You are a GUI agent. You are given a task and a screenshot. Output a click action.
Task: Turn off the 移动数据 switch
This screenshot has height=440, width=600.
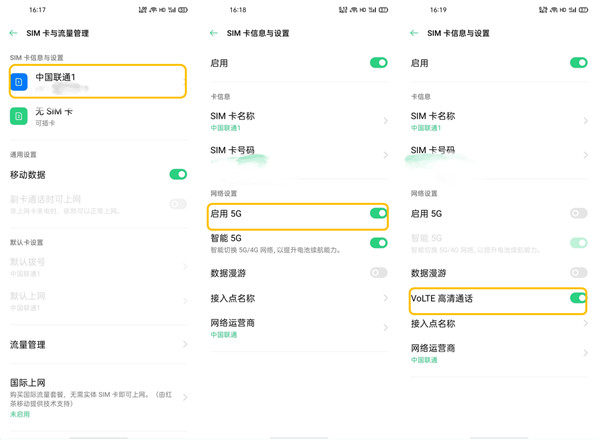click(x=178, y=175)
